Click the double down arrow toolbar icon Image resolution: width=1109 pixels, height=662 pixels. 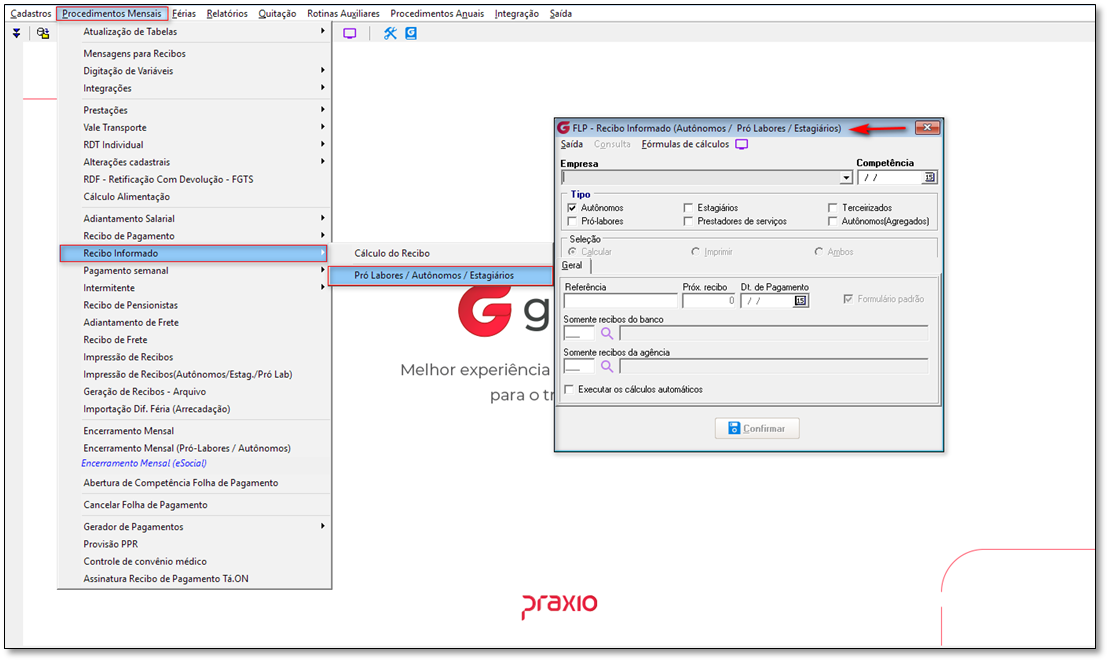[x=16, y=33]
